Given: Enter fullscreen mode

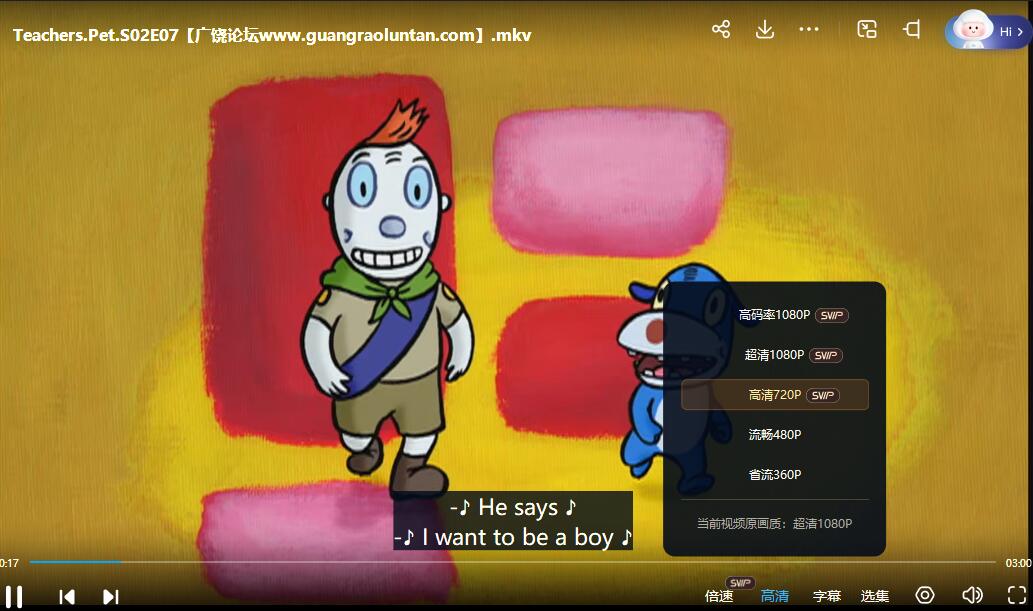Looking at the screenshot, I should [1017, 595].
